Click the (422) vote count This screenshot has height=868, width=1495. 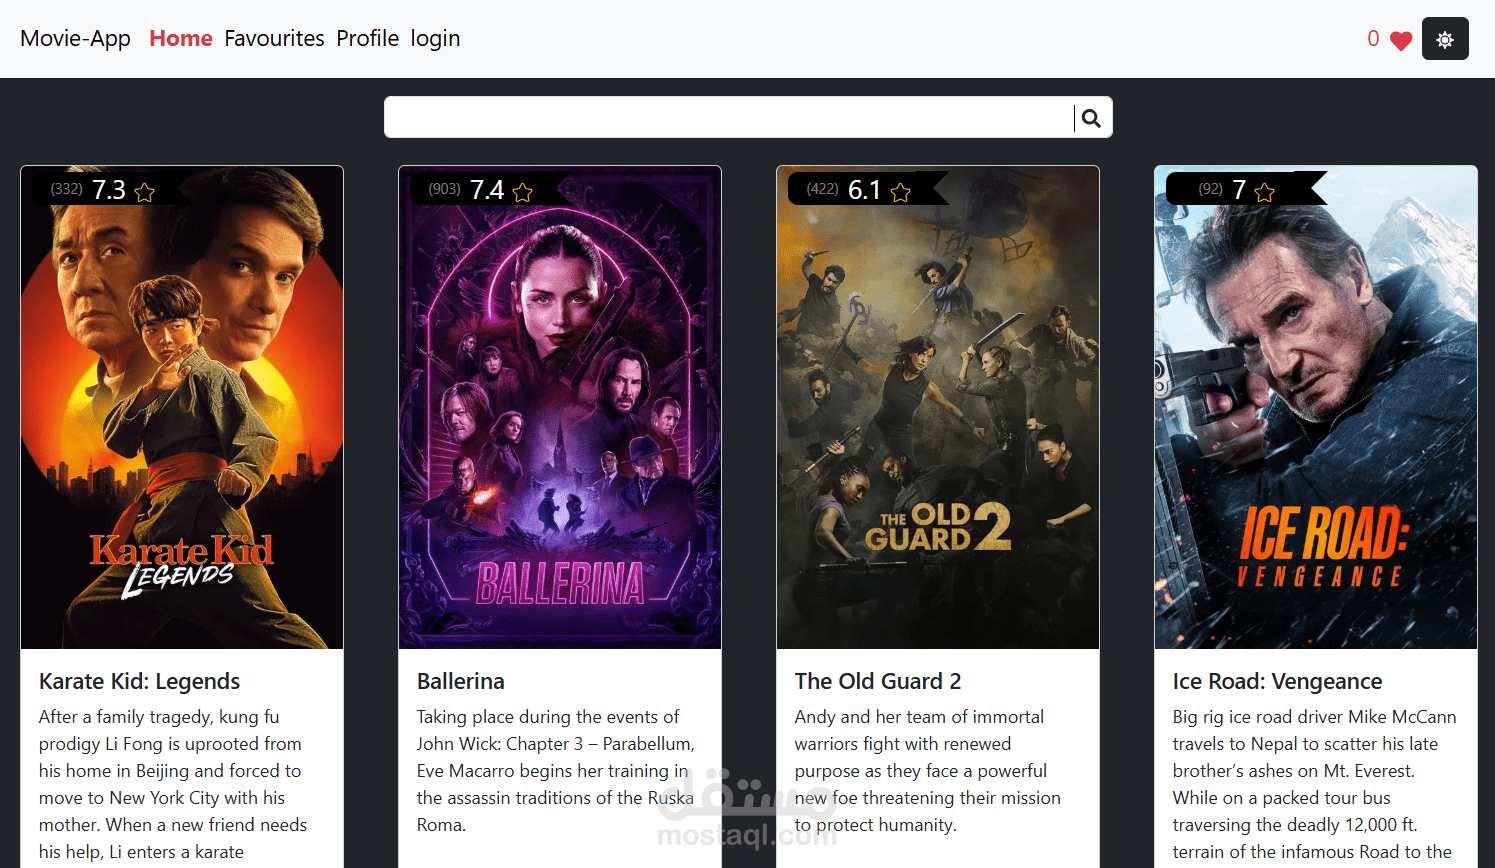point(823,189)
